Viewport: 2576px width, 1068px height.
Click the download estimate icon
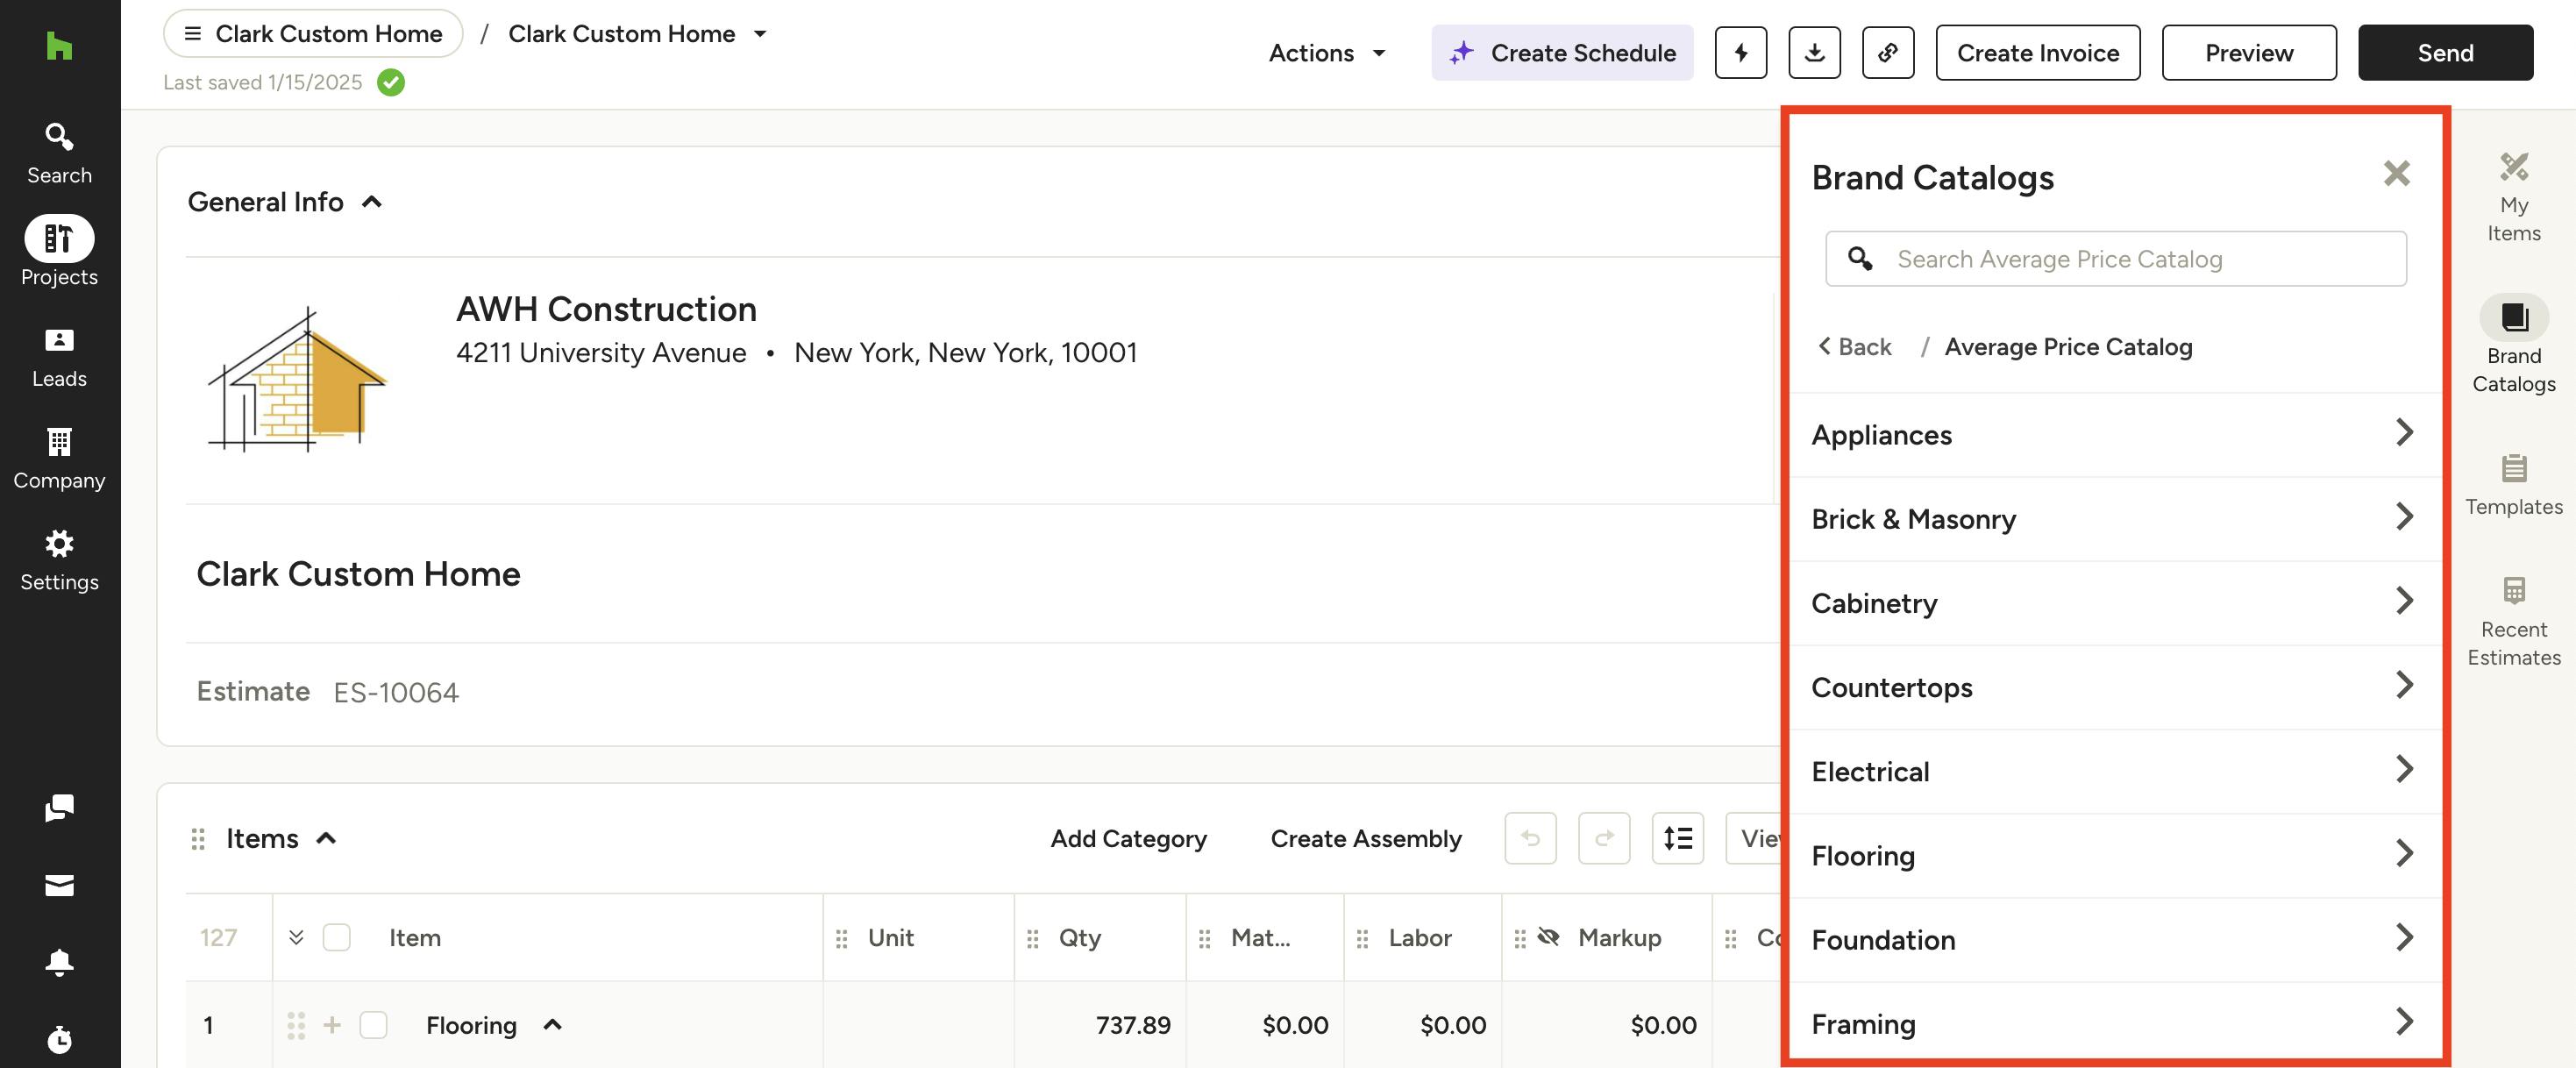click(x=1814, y=52)
